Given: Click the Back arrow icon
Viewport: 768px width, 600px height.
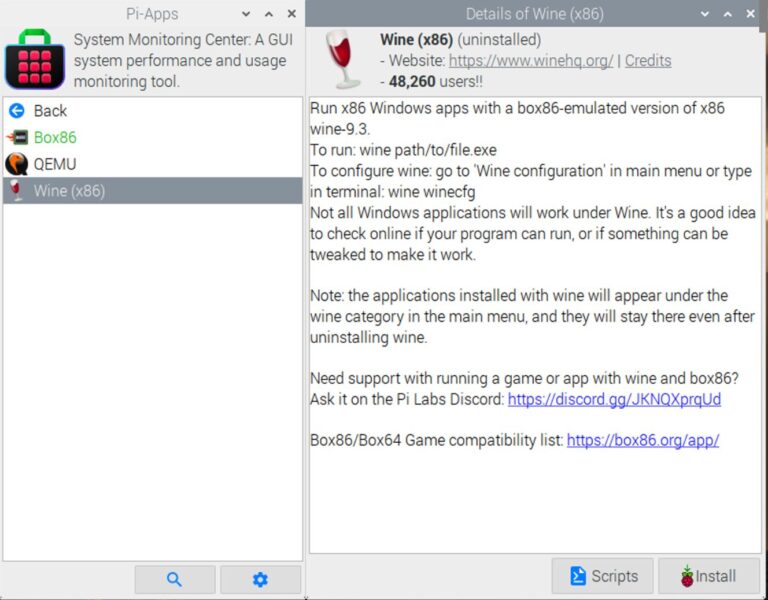Looking at the screenshot, I should [x=16, y=111].
